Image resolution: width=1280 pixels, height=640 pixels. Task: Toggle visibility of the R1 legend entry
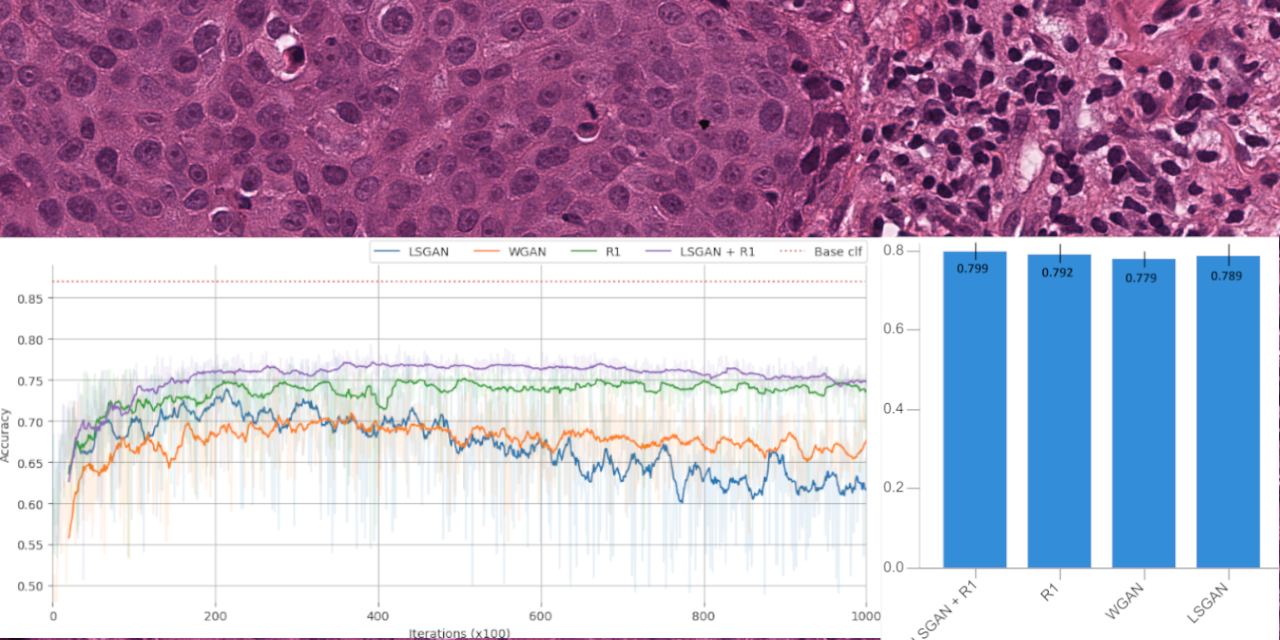pos(612,251)
